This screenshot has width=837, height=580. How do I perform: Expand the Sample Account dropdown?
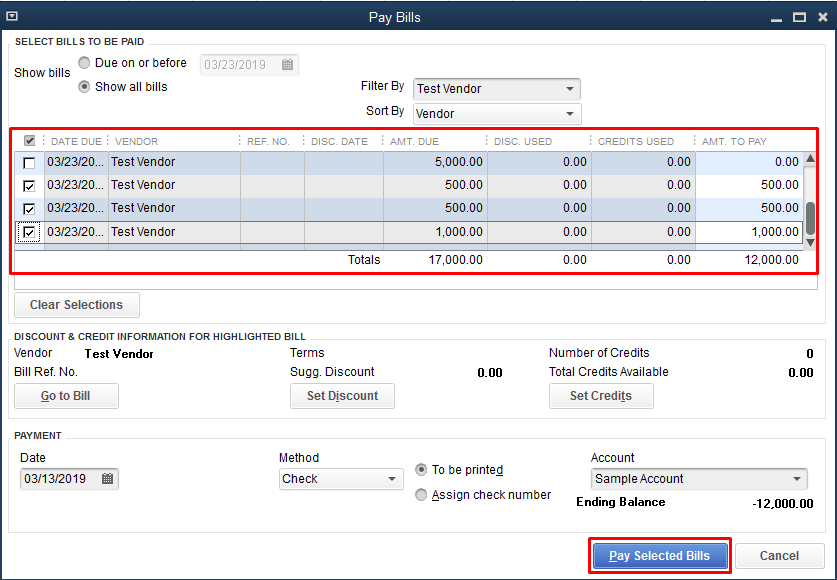click(797, 479)
